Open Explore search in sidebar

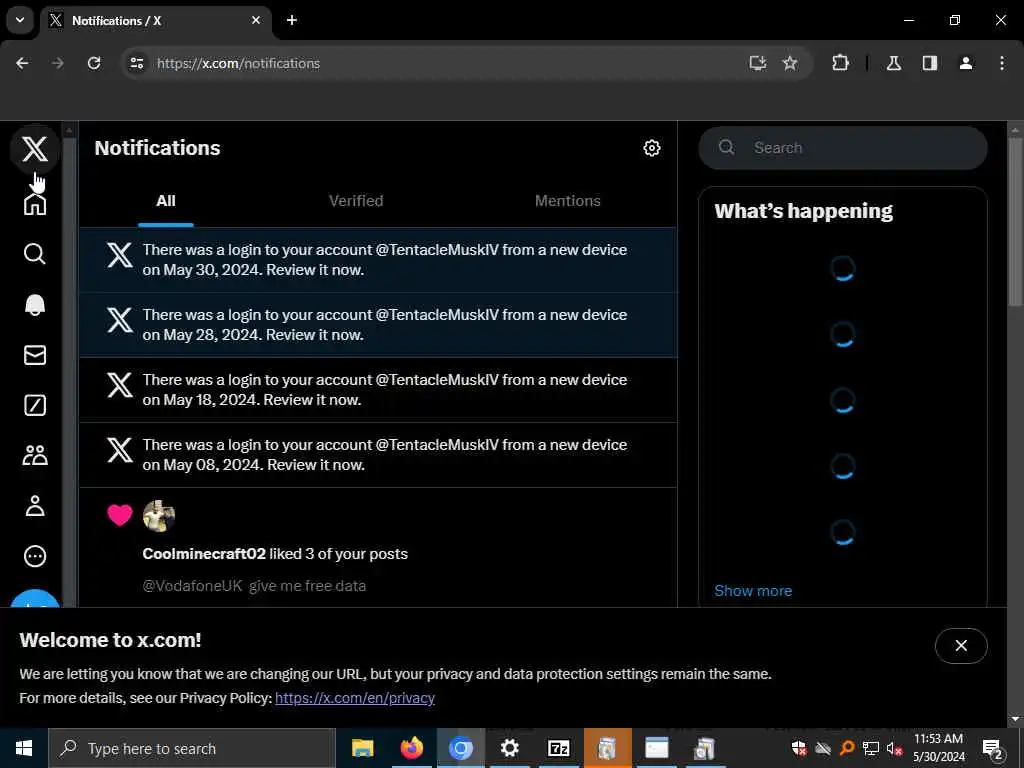click(x=35, y=253)
